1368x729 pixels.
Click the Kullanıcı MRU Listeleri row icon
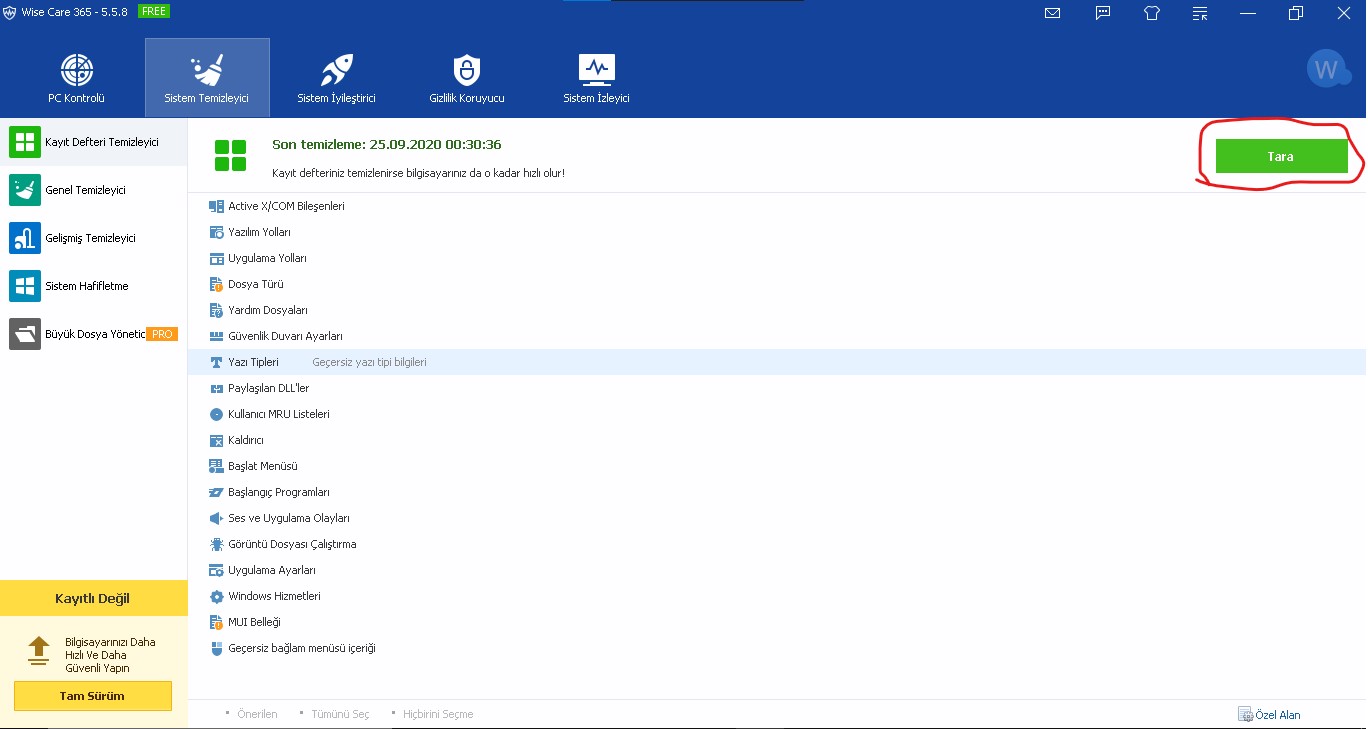pyautogui.click(x=216, y=414)
